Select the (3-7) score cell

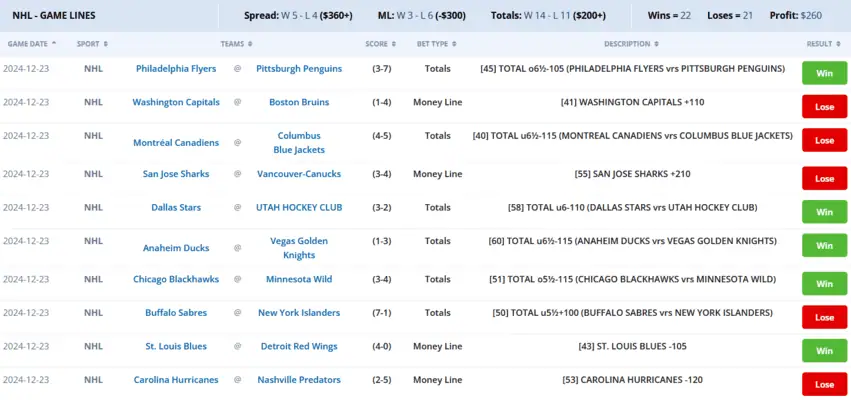coord(382,69)
